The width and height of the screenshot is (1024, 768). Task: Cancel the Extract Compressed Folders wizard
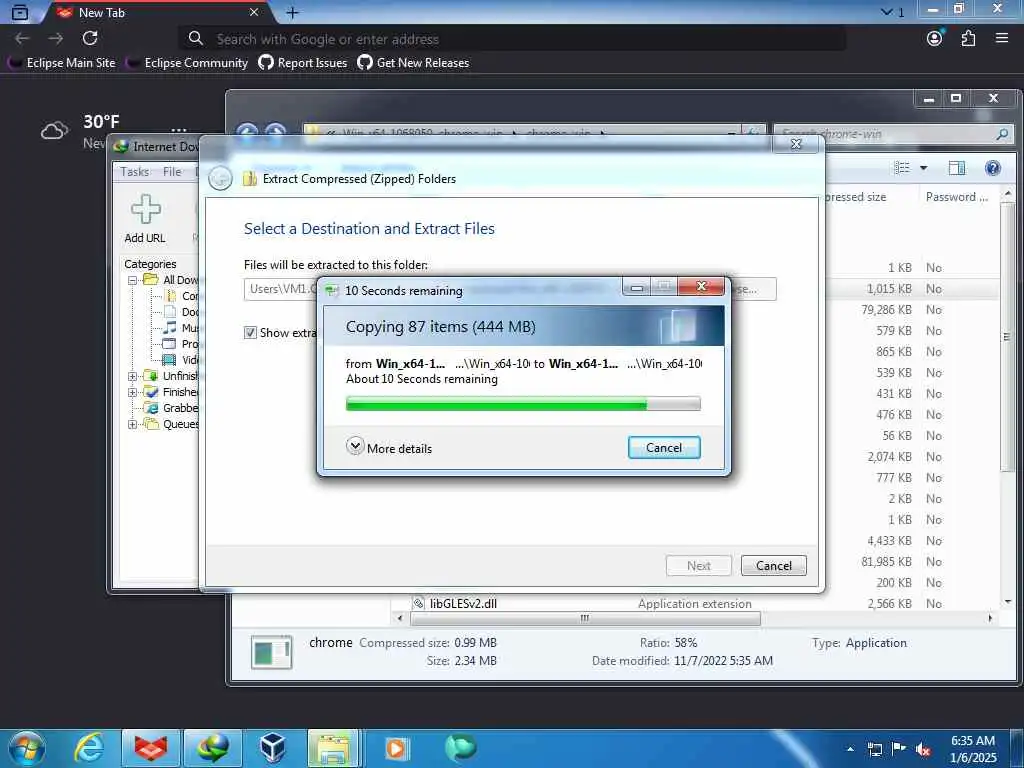pyautogui.click(x=773, y=566)
